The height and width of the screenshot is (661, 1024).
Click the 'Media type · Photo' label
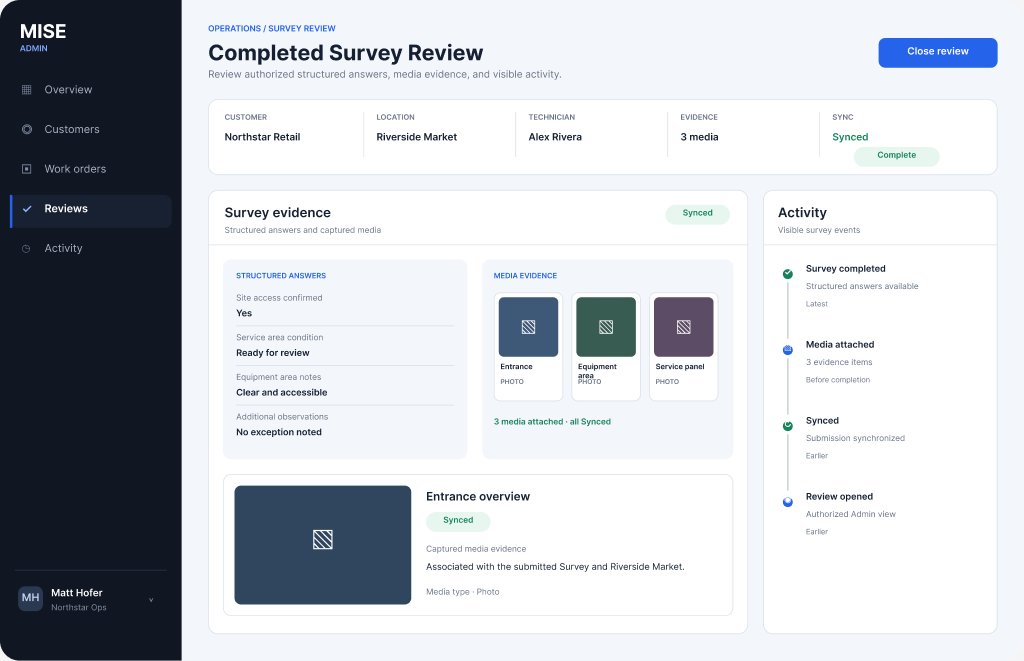pyautogui.click(x=463, y=592)
